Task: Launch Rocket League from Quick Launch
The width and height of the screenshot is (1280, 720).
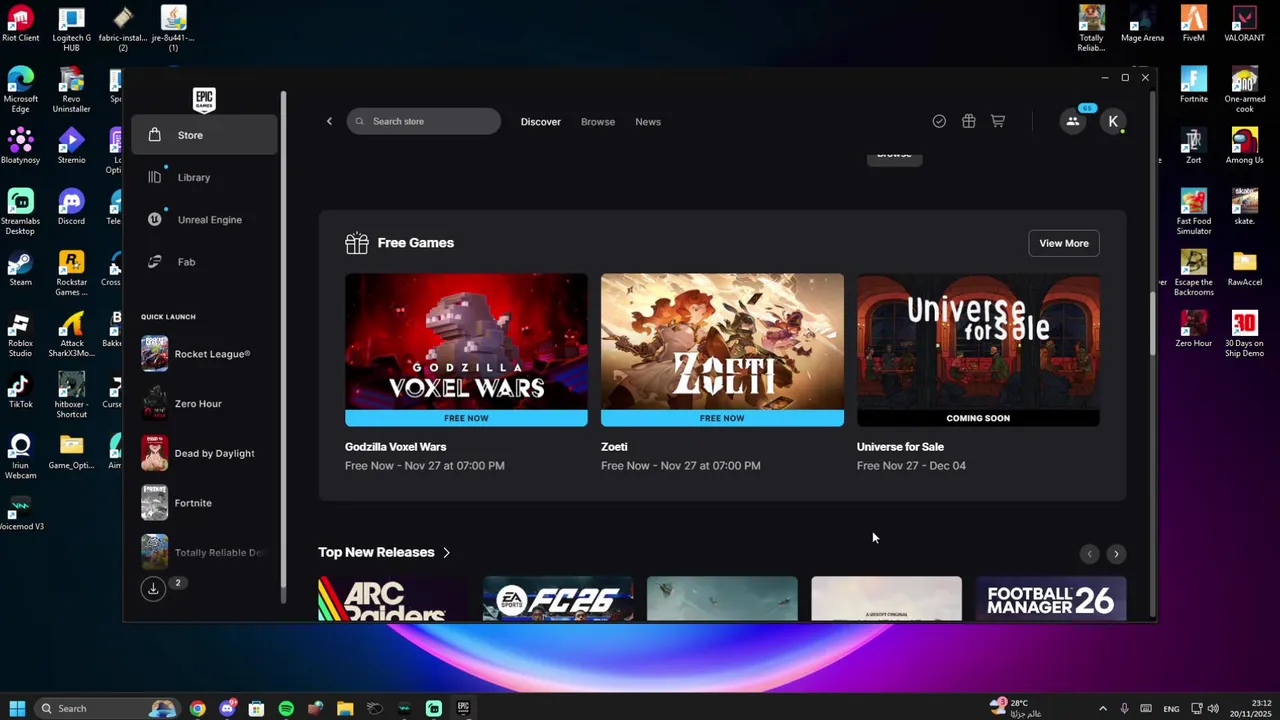Action: coord(204,354)
